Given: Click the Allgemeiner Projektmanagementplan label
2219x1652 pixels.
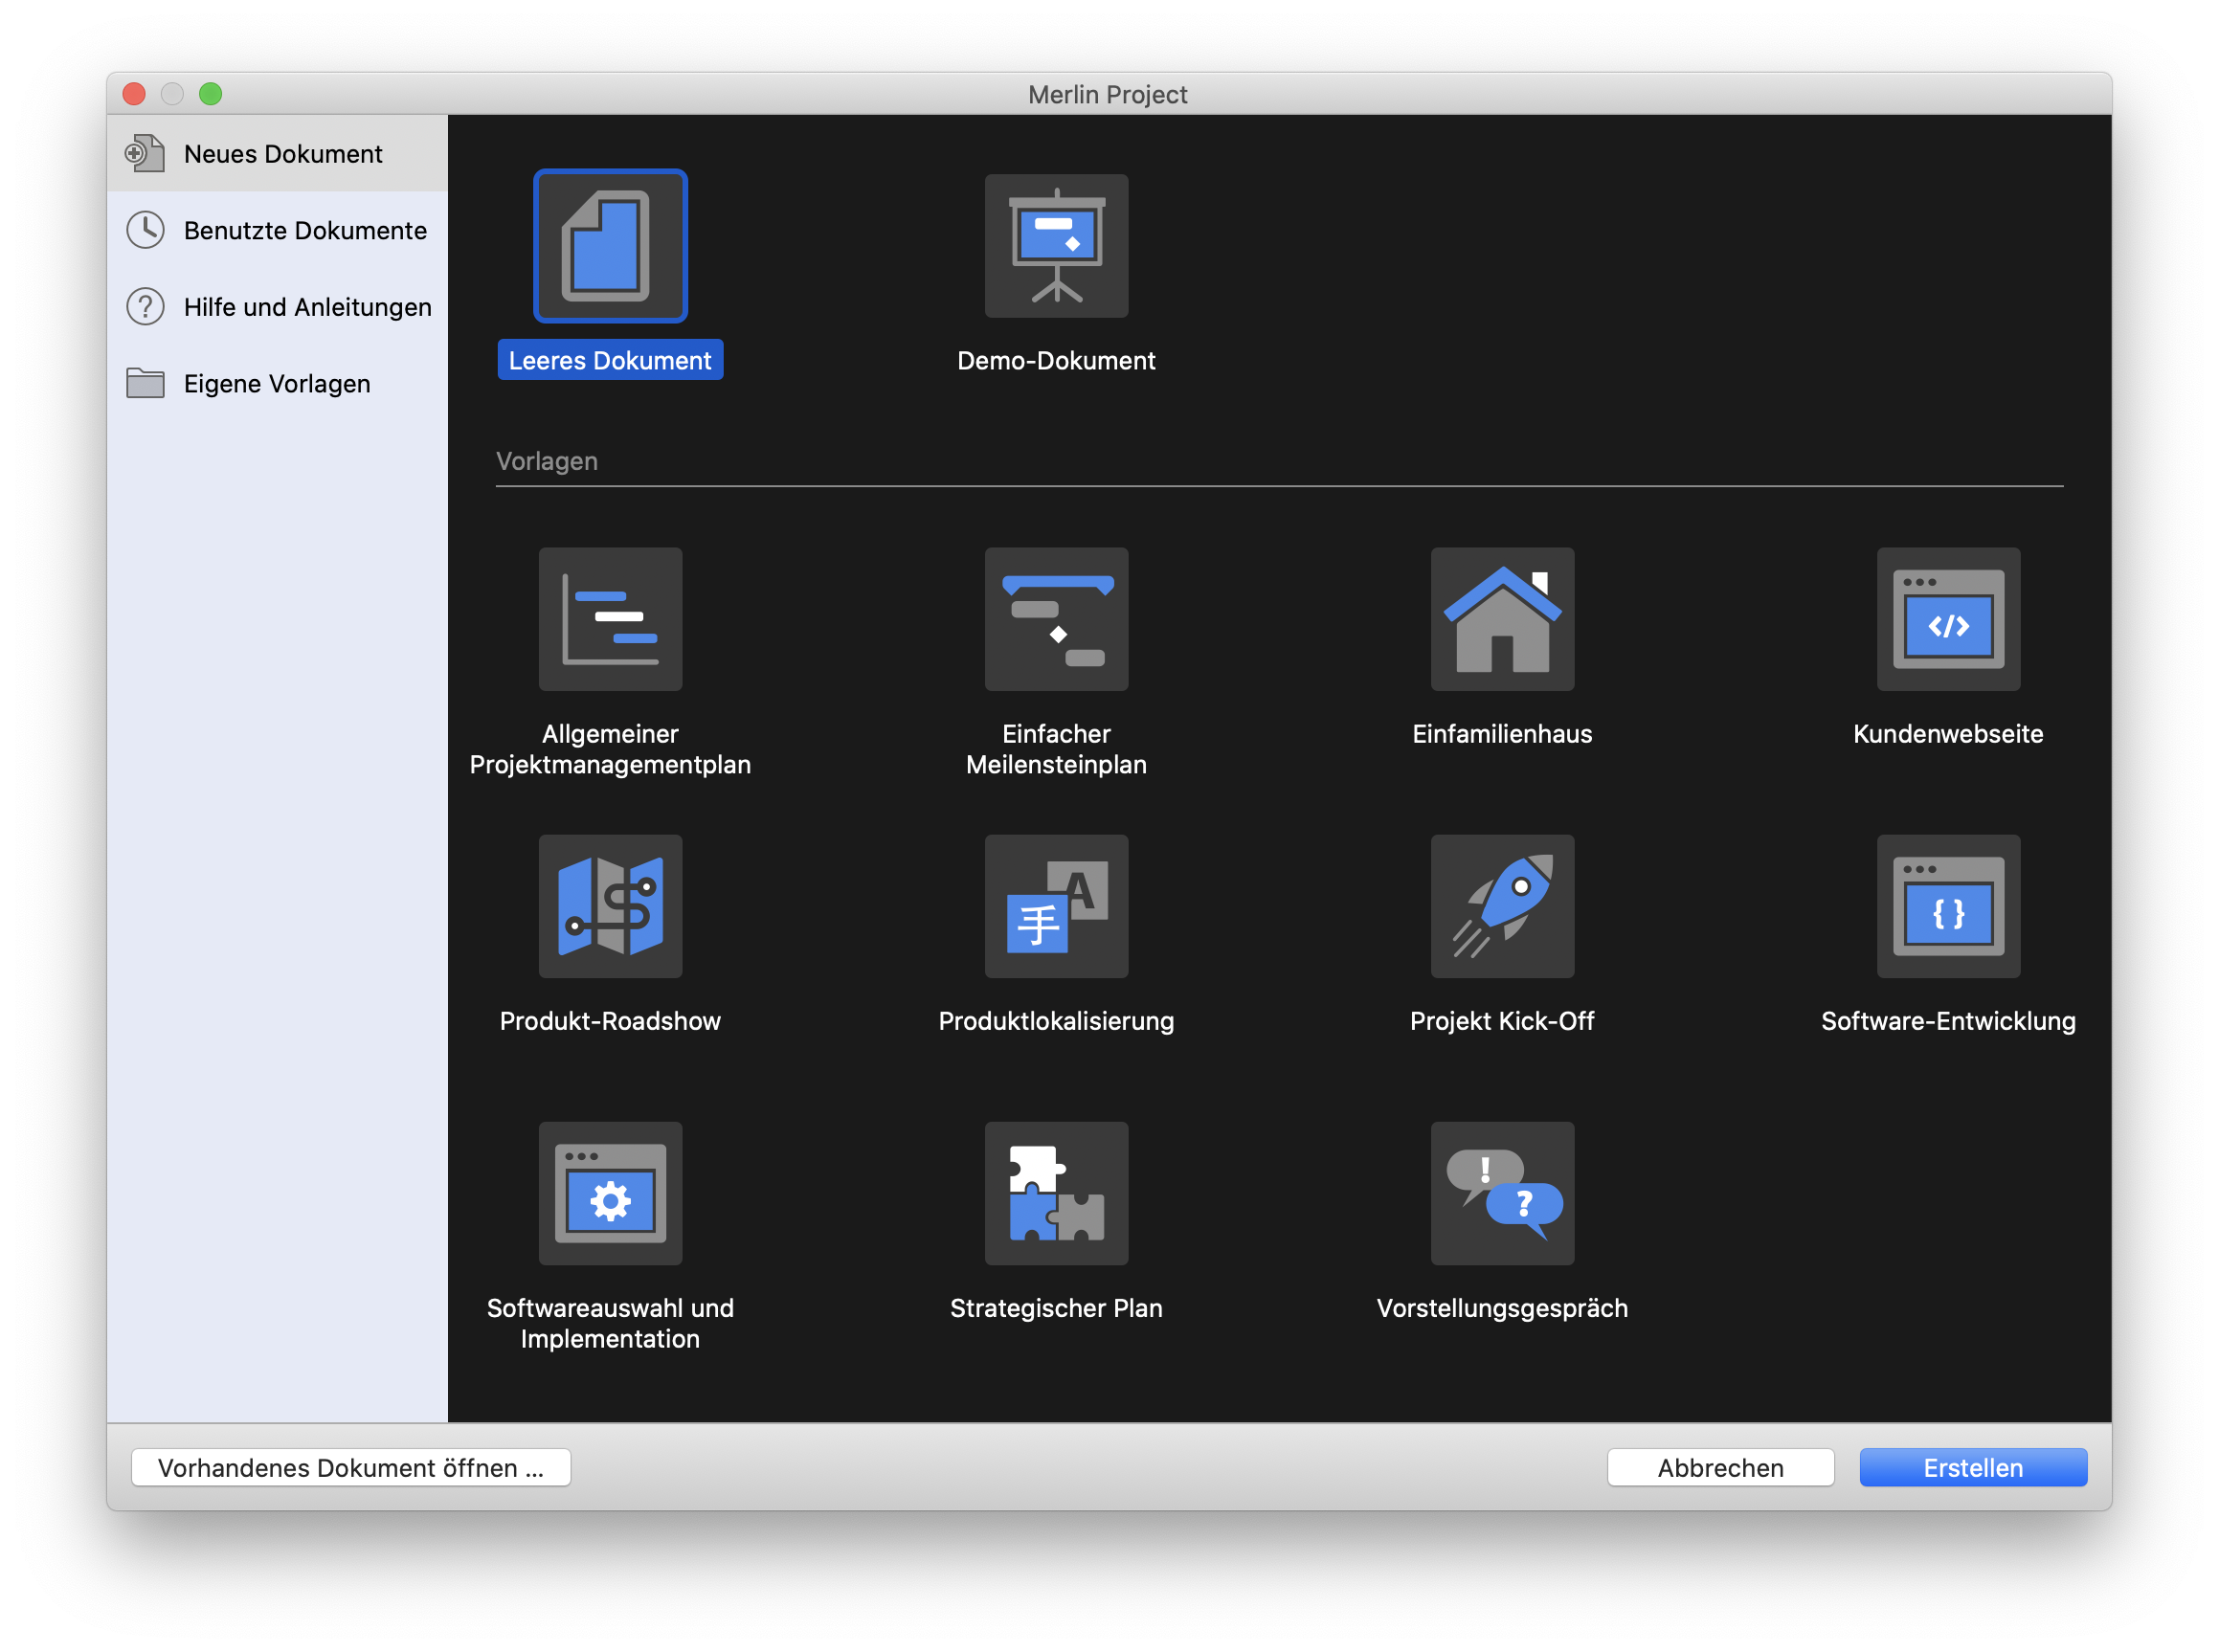Looking at the screenshot, I should (610, 749).
